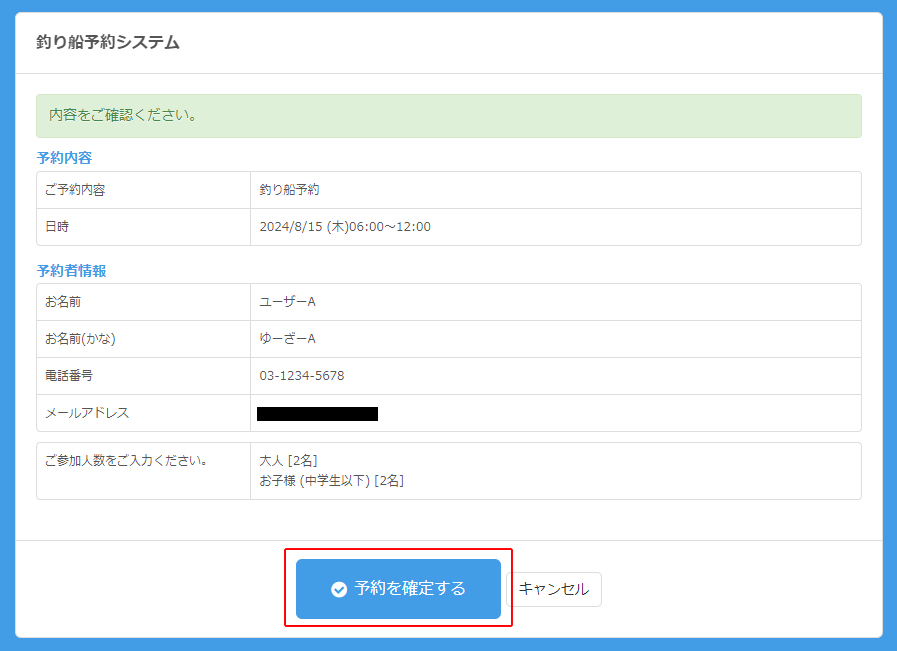Cancel the reservation with キャンセル button

coord(554,590)
